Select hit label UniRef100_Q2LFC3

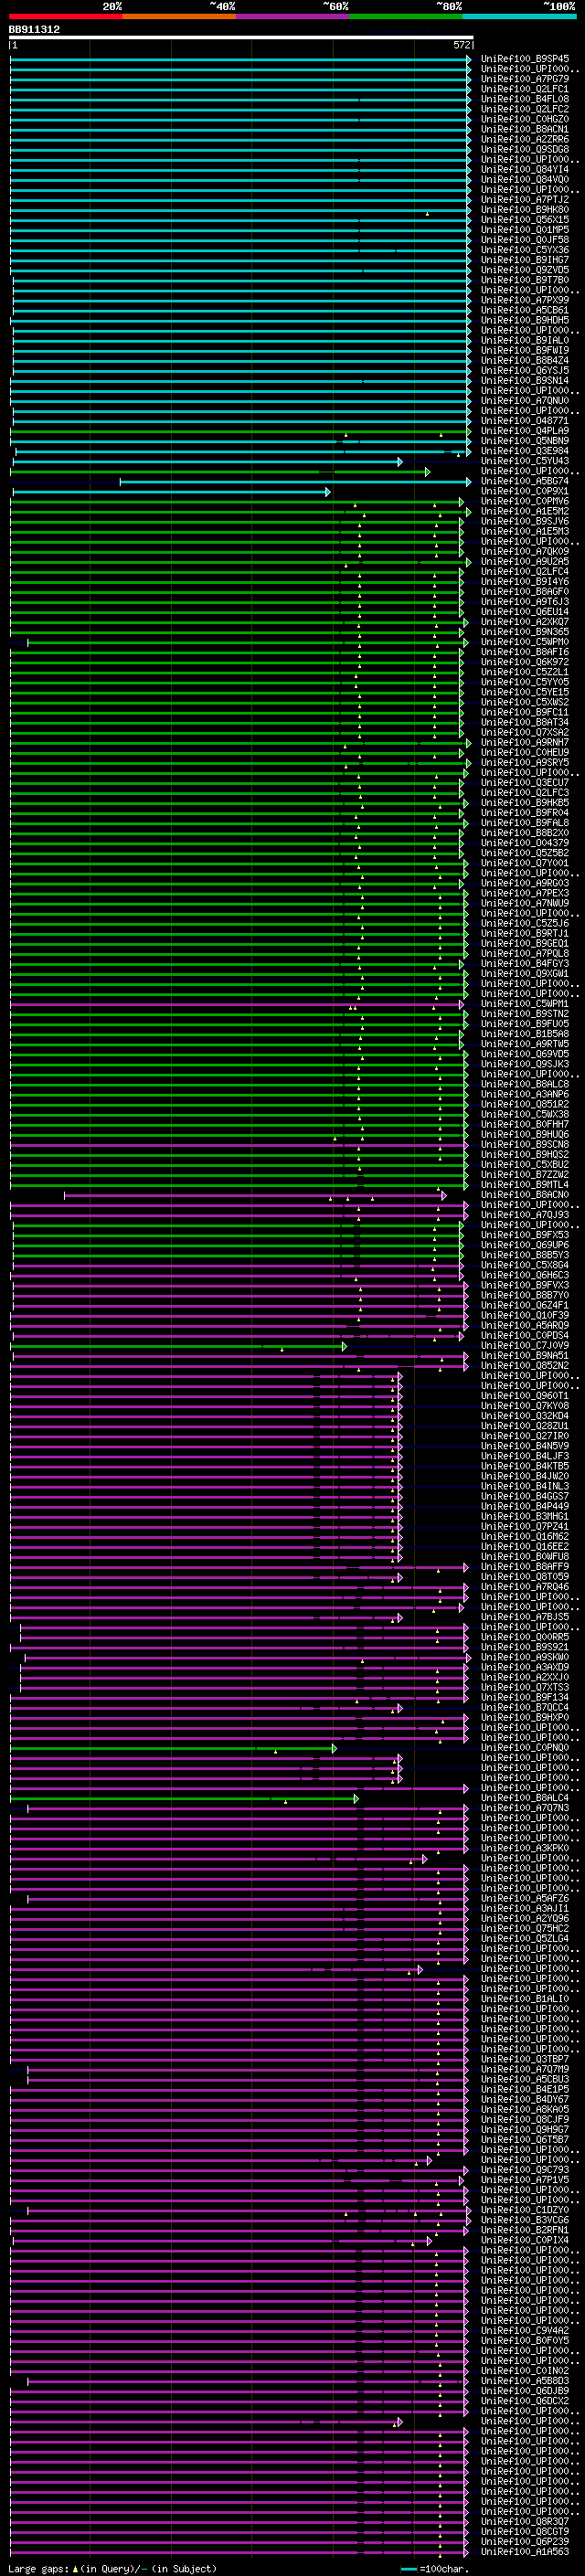tap(524, 793)
